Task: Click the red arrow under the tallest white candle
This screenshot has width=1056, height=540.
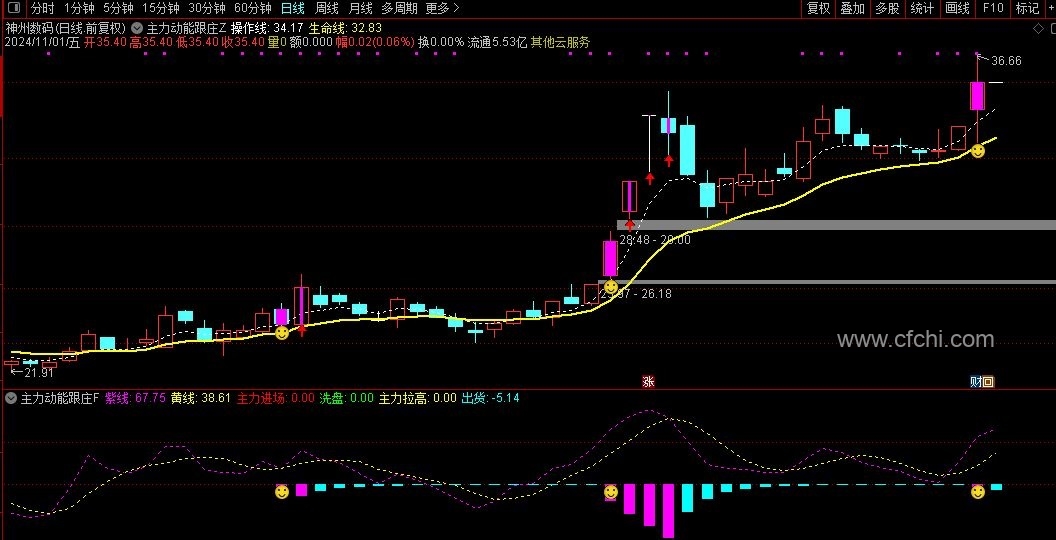Action: pyautogui.click(x=649, y=178)
